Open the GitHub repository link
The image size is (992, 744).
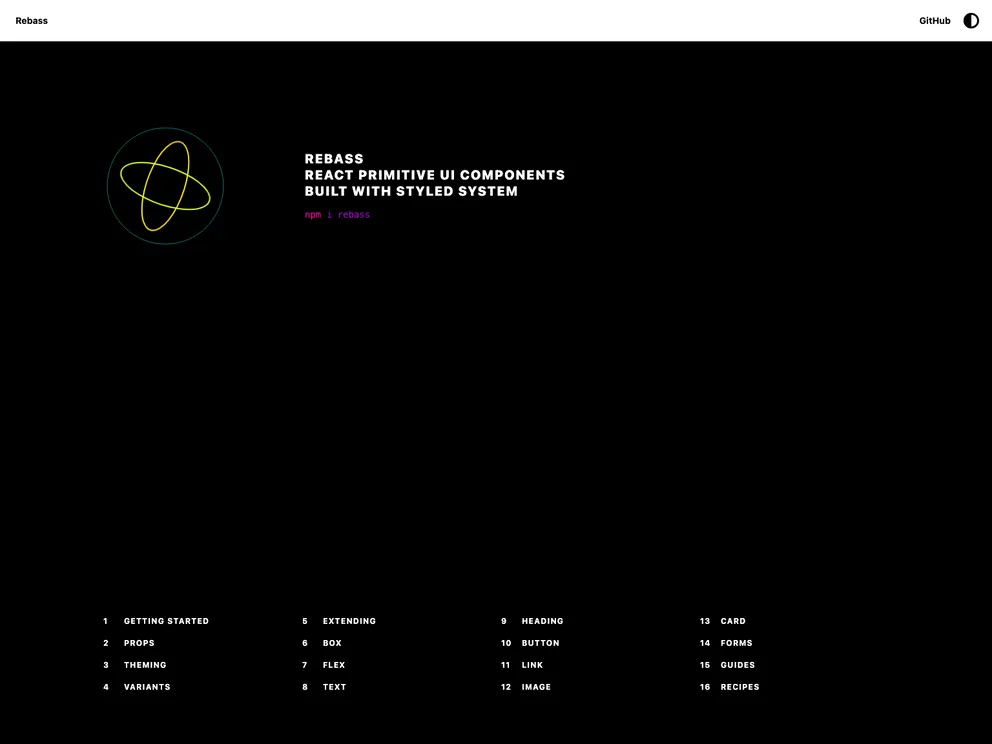934,20
